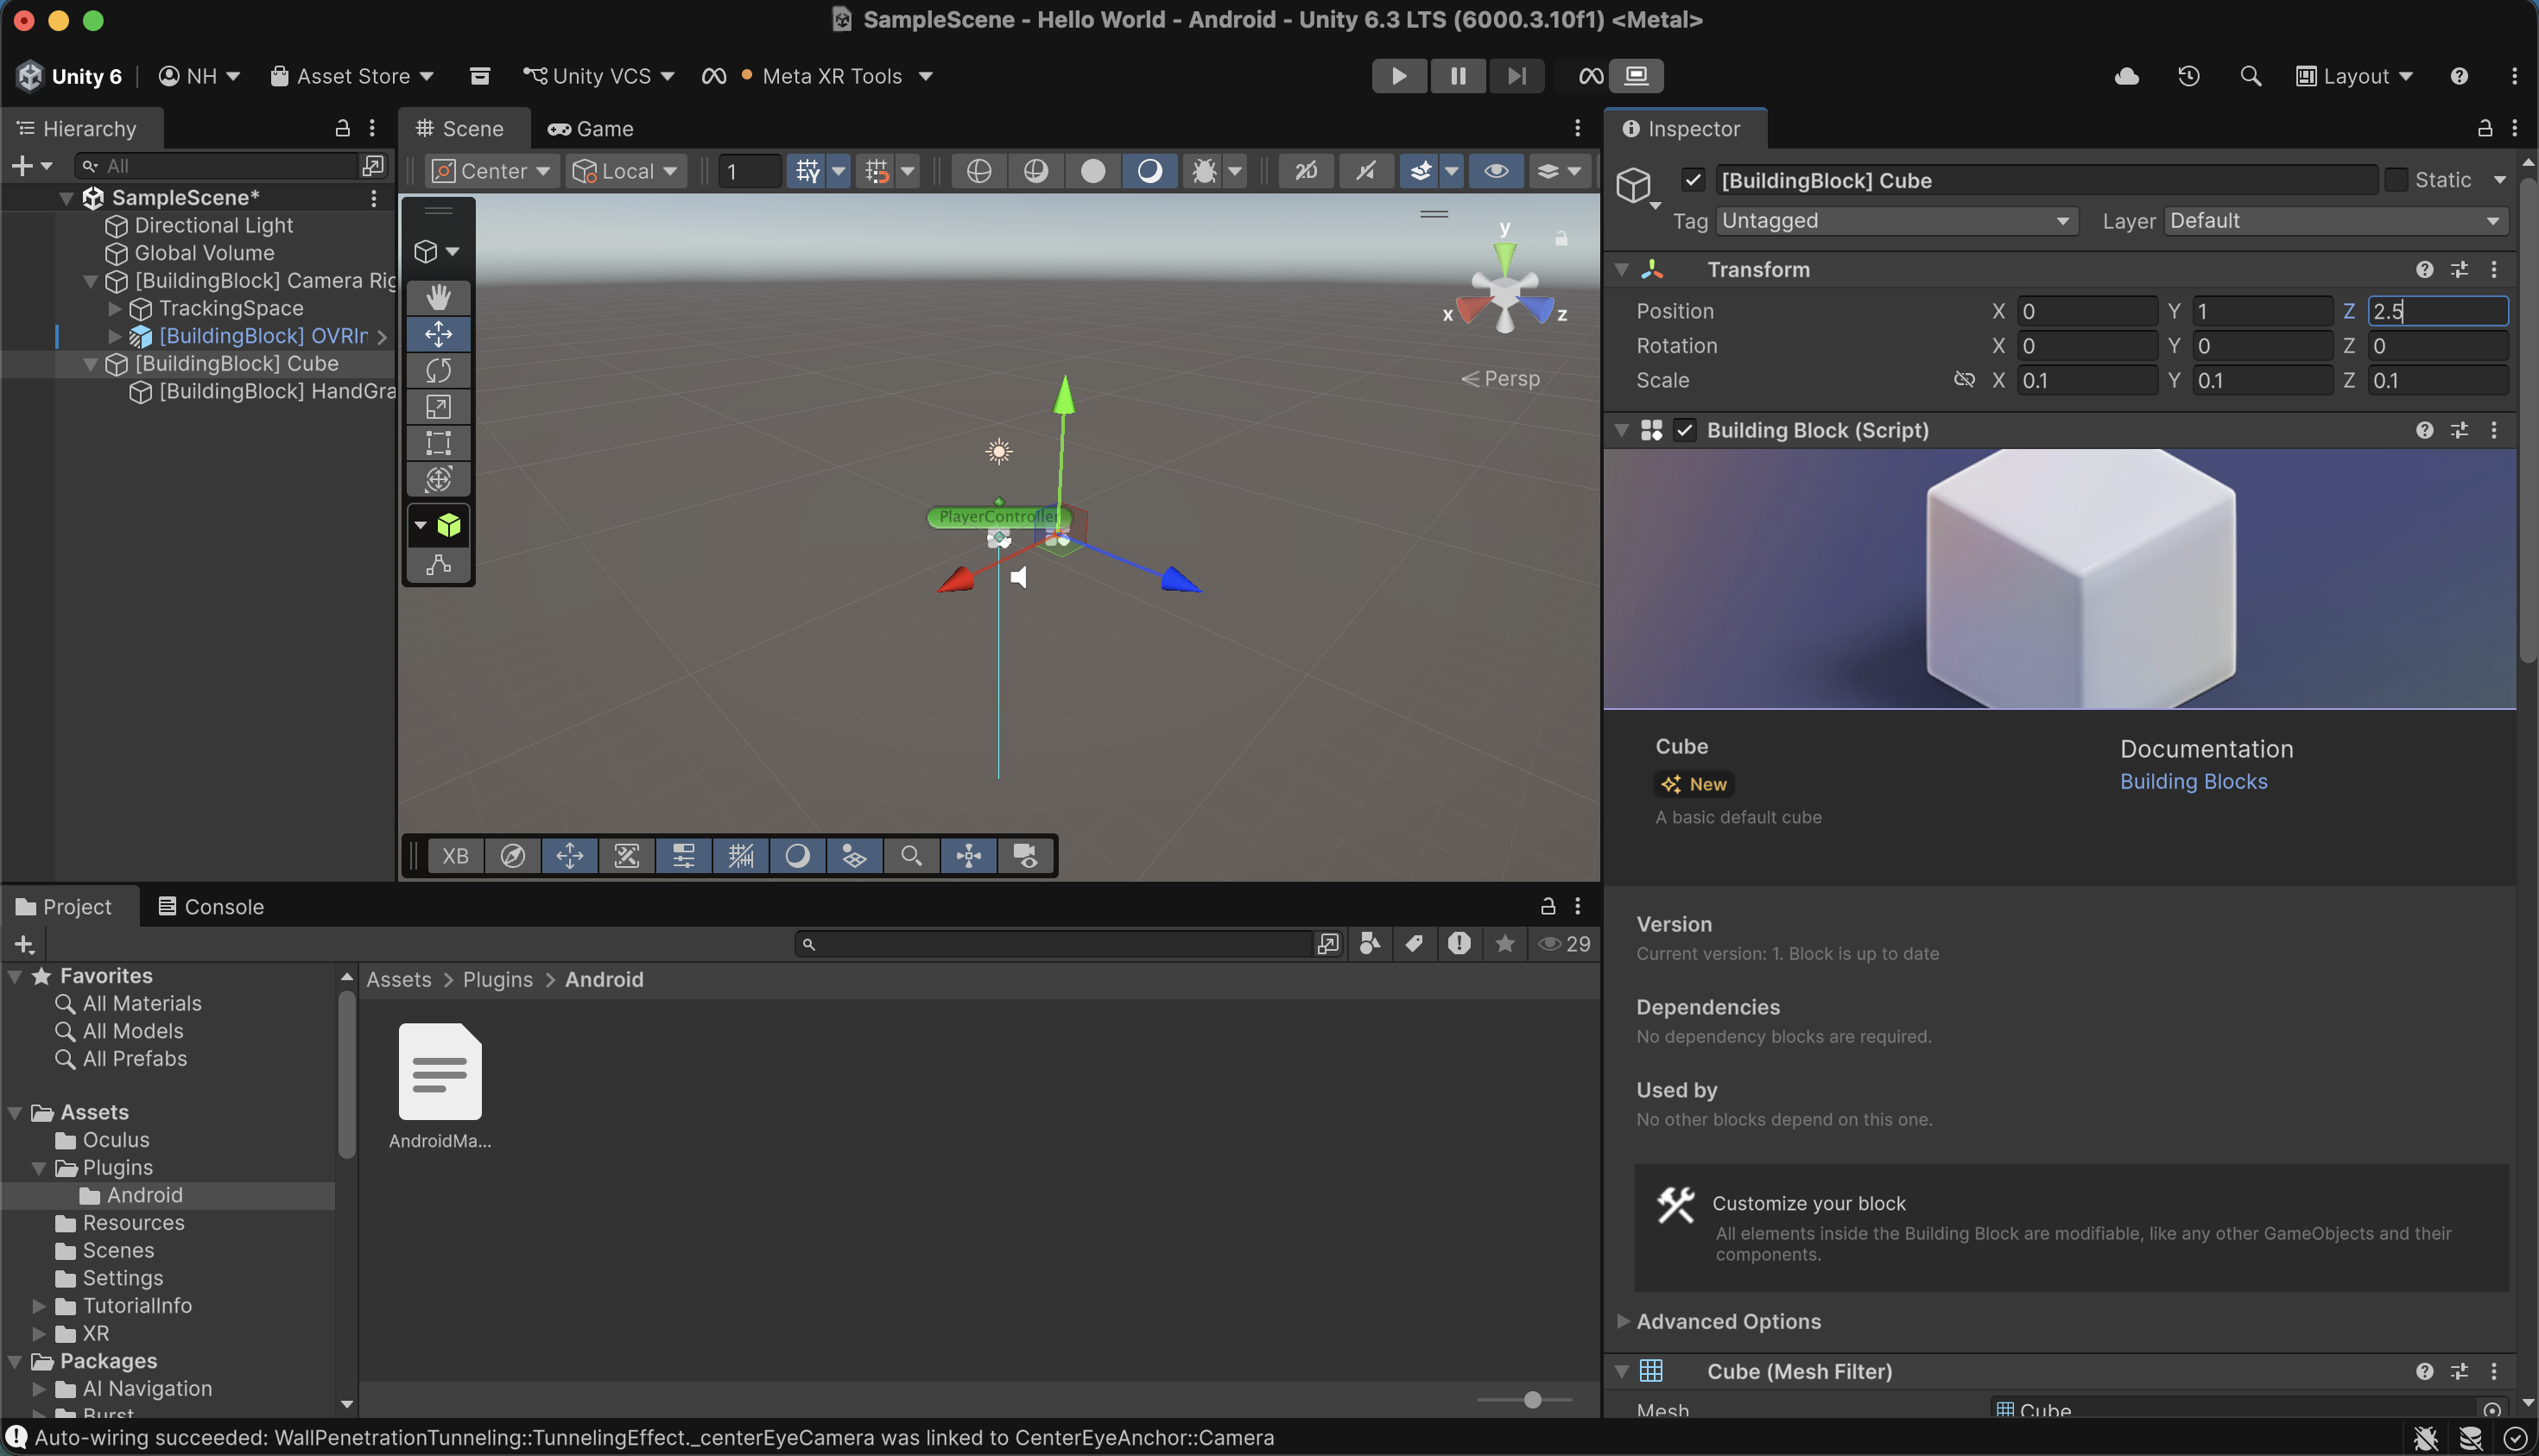Viewport: 2539px width, 1456px height.
Task: Open the Undo History icon
Action: 2188,76
